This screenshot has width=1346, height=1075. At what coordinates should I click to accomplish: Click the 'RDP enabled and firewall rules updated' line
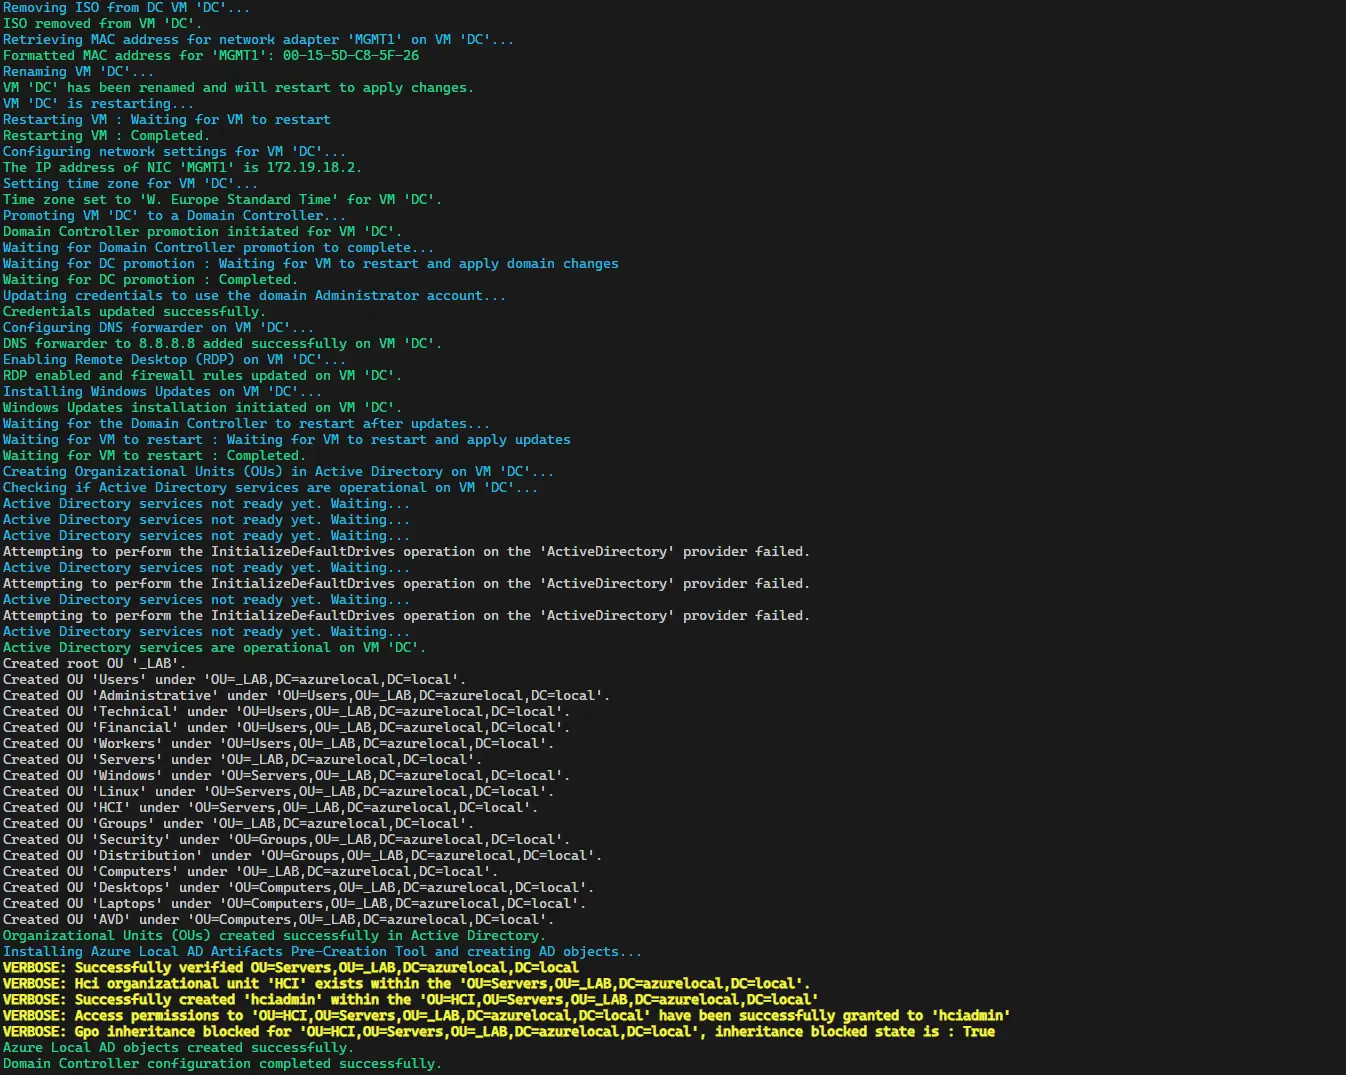point(202,376)
